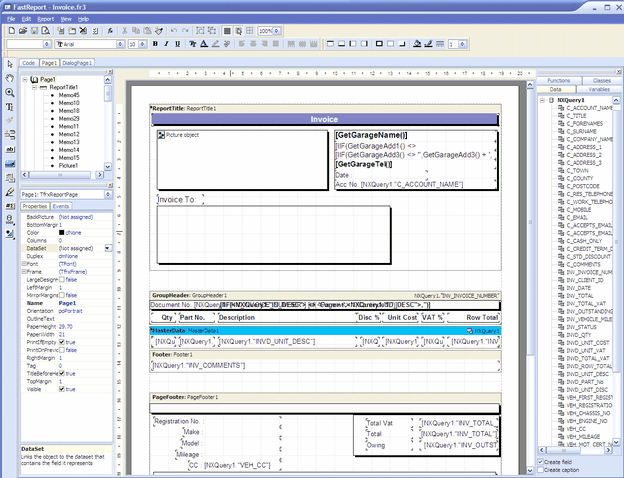Collapse the NXQuery1 data tree node
Image resolution: width=624 pixels, height=478 pixels.
pyautogui.click(x=542, y=100)
